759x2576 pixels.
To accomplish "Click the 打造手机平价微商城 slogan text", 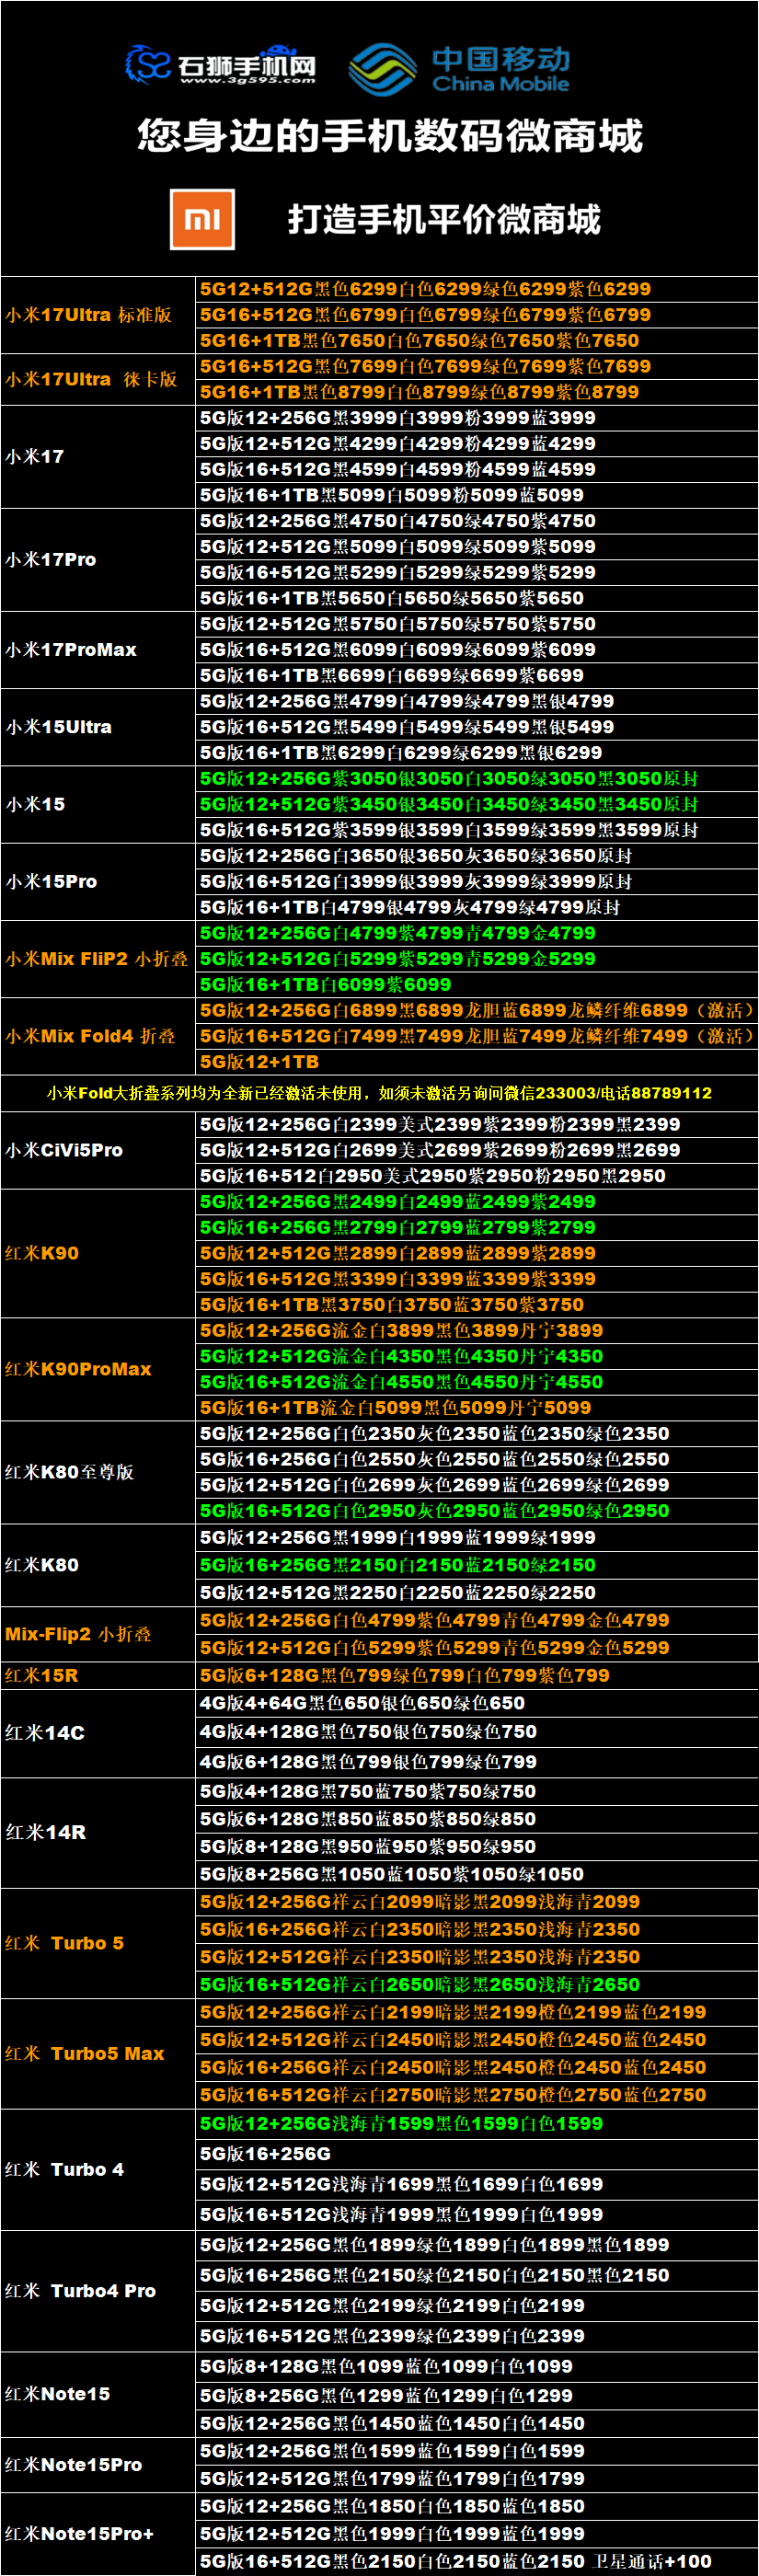I will (444, 219).
